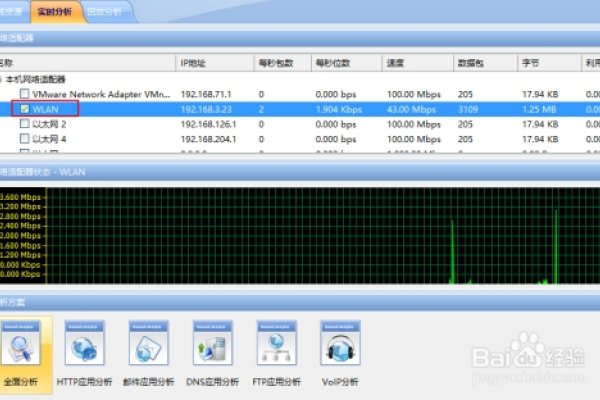
Task: Sort by the IP地址 column header
Action: (215, 63)
